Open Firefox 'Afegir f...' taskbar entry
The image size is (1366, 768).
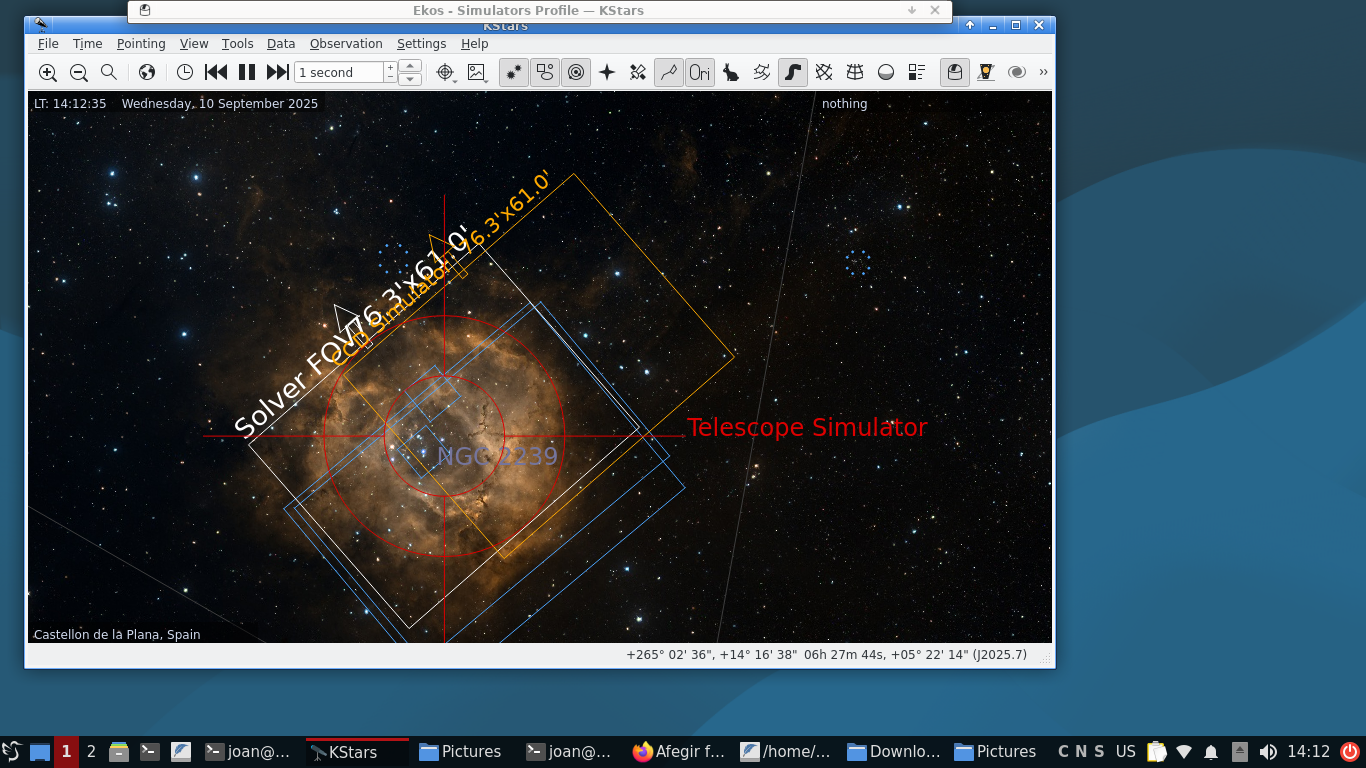tap(680, 752)
